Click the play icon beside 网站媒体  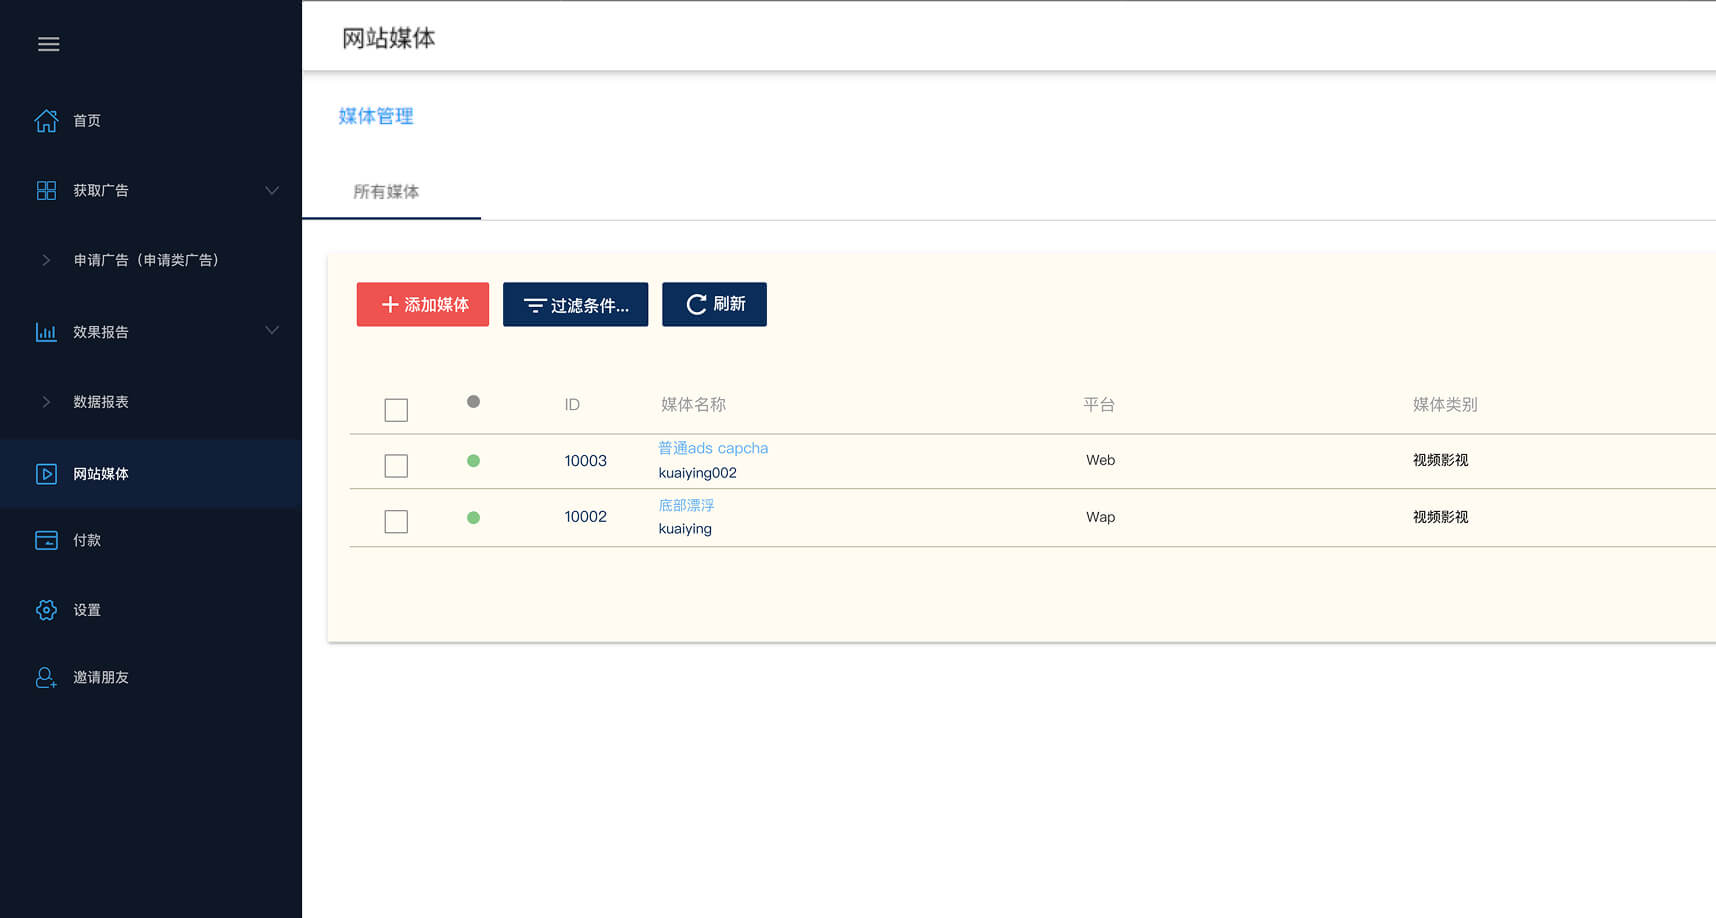point(46,474)
